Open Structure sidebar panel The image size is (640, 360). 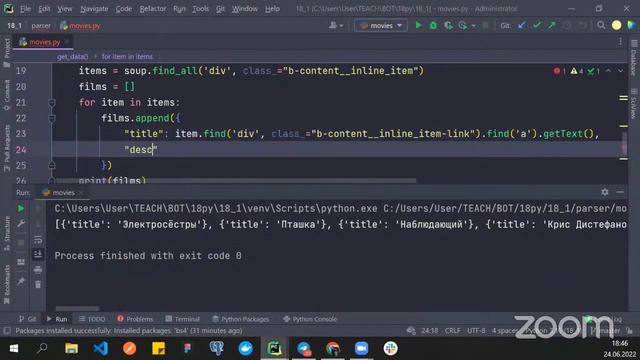click(7, 233)
